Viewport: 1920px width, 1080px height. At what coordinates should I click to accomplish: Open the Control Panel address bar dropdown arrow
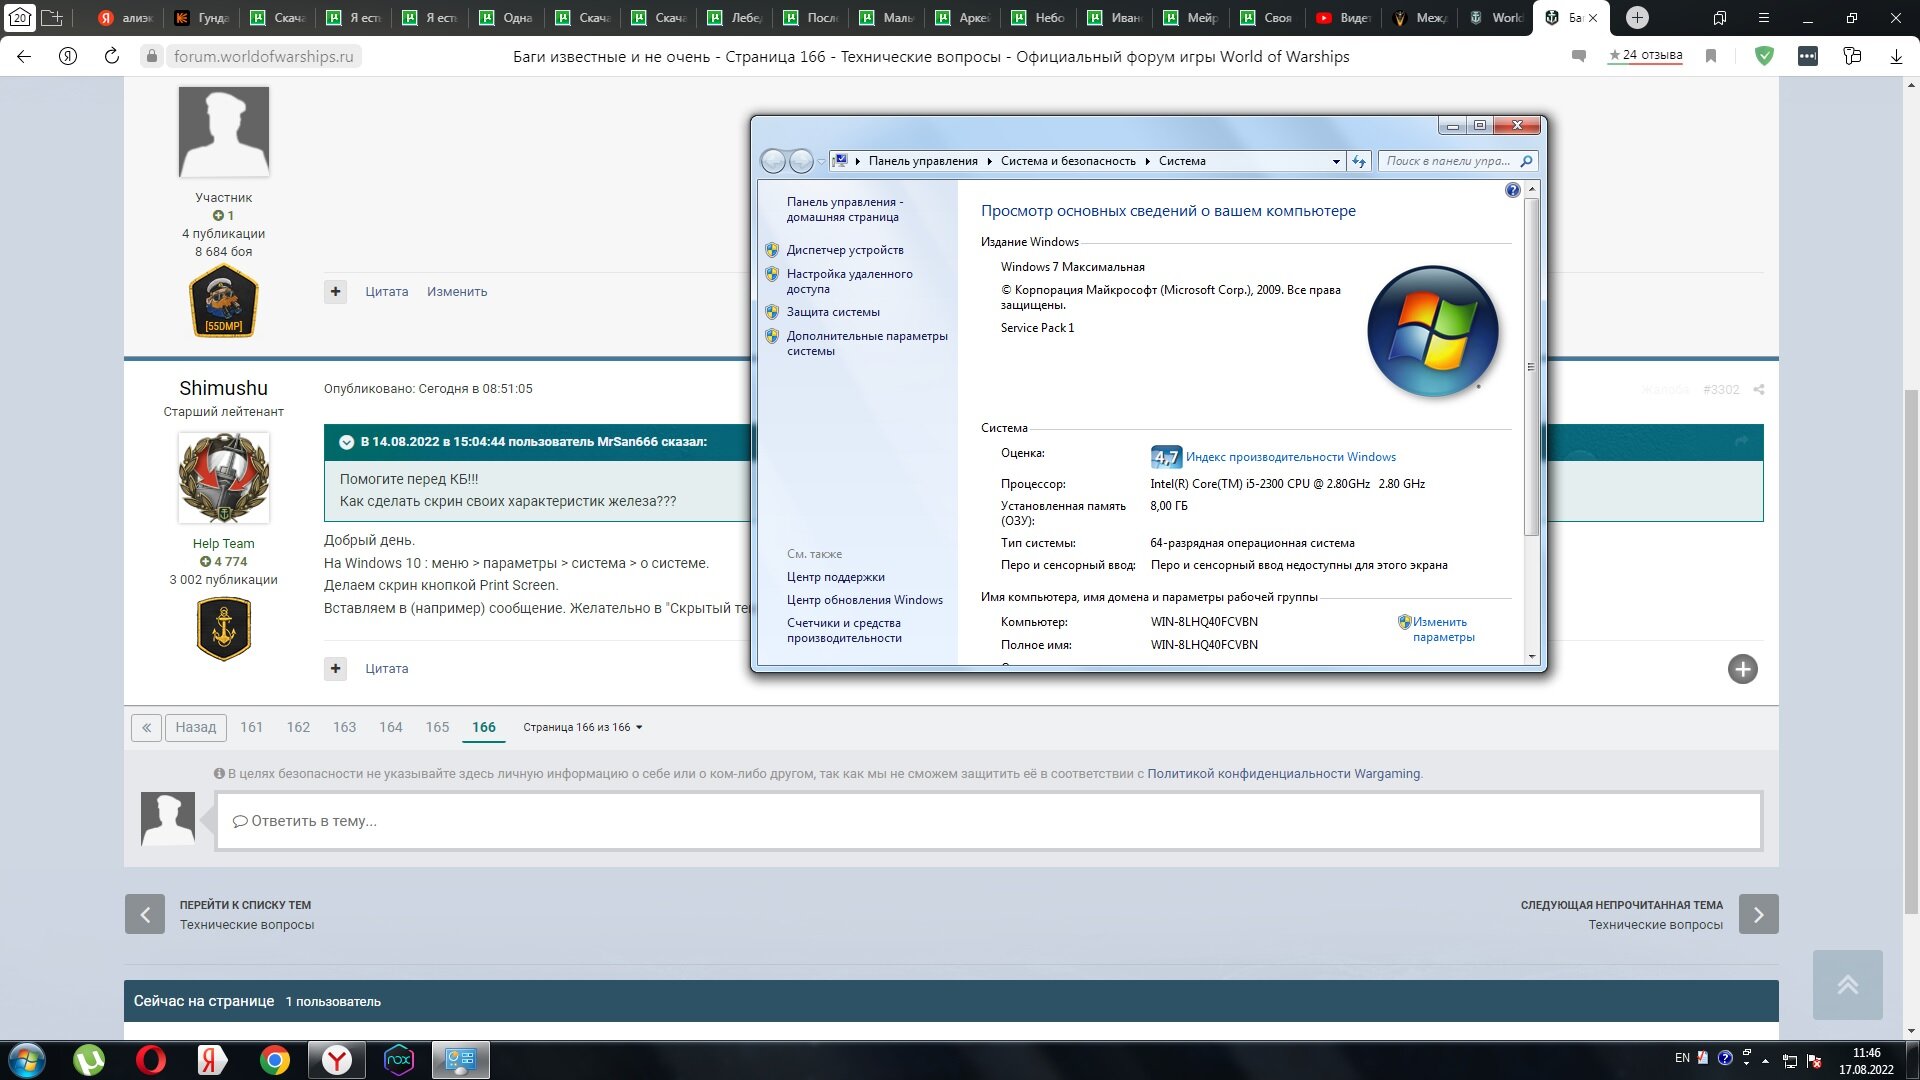[1336, 161]
